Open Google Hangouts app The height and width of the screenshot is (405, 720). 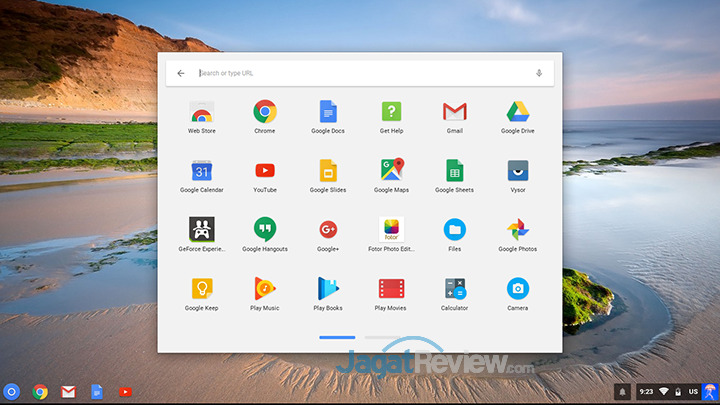(x=265, y=230)
